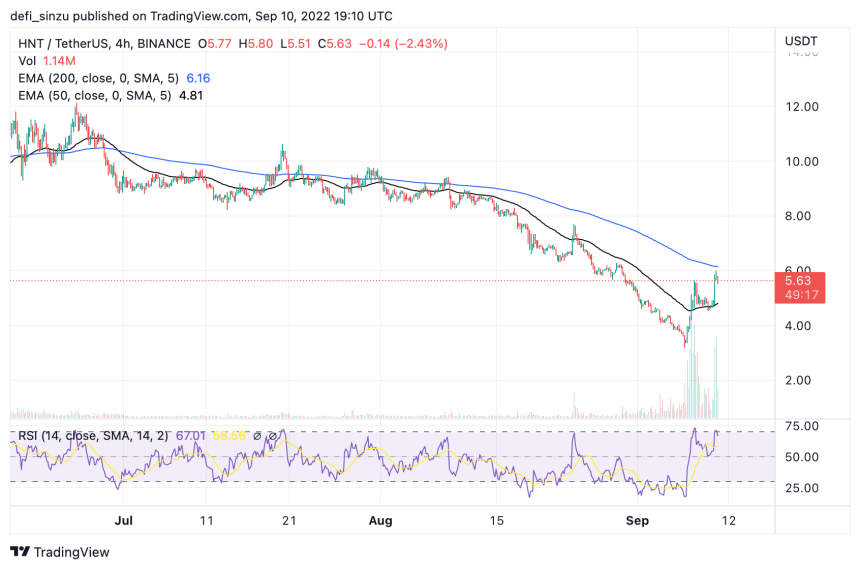The image size is (860, 569).
Task: Click the RSI 25.00 scale label
Action: coord(803,488)
